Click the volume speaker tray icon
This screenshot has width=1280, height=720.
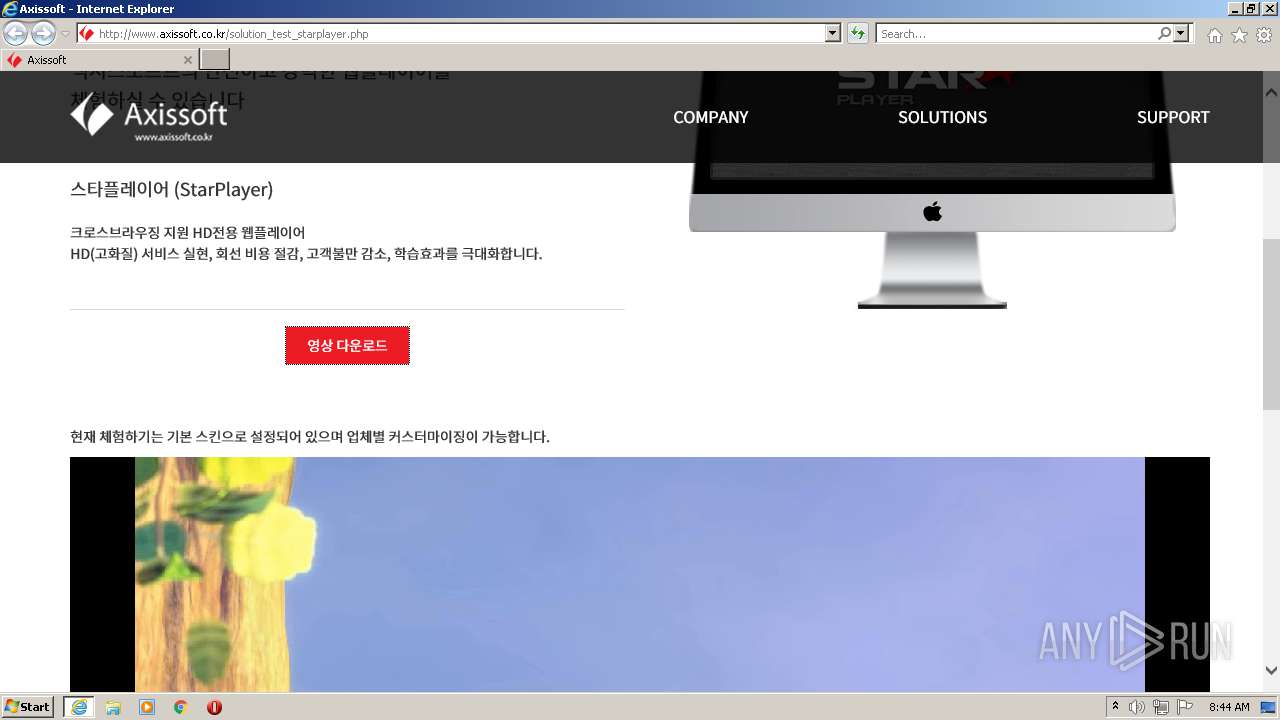click(1137, 707)
